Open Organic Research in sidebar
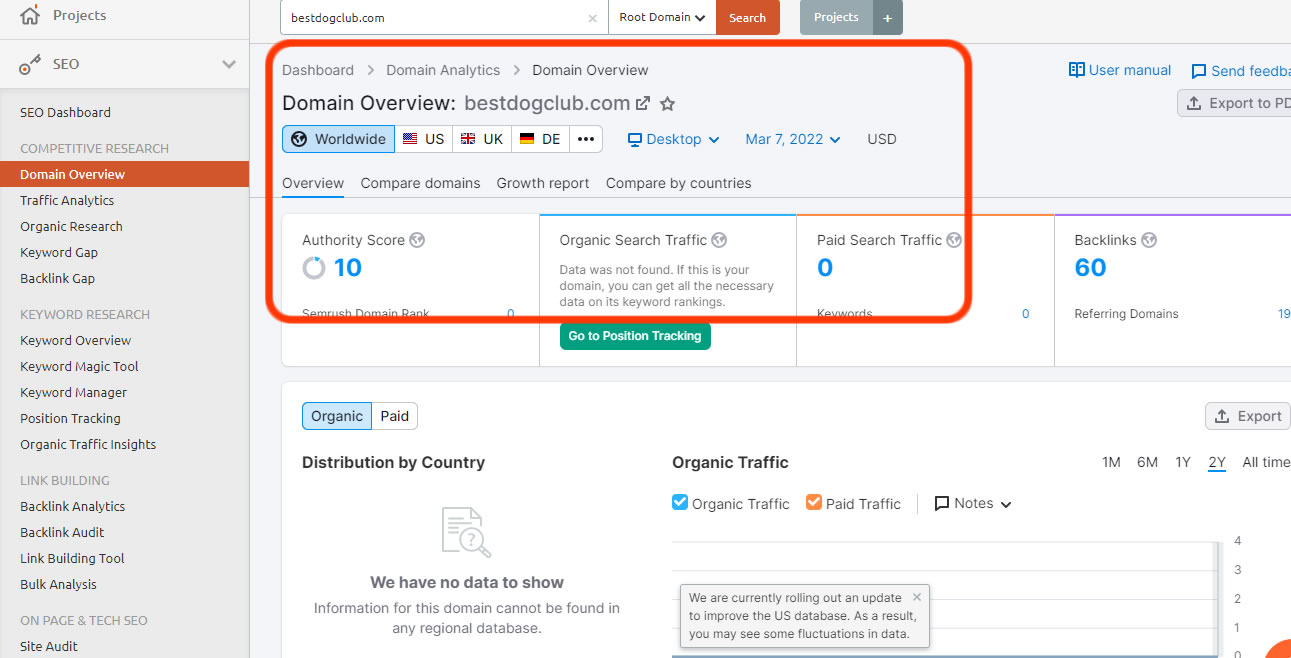The image size is (1291, 658). pyautogui.click(x=71, y=227)
